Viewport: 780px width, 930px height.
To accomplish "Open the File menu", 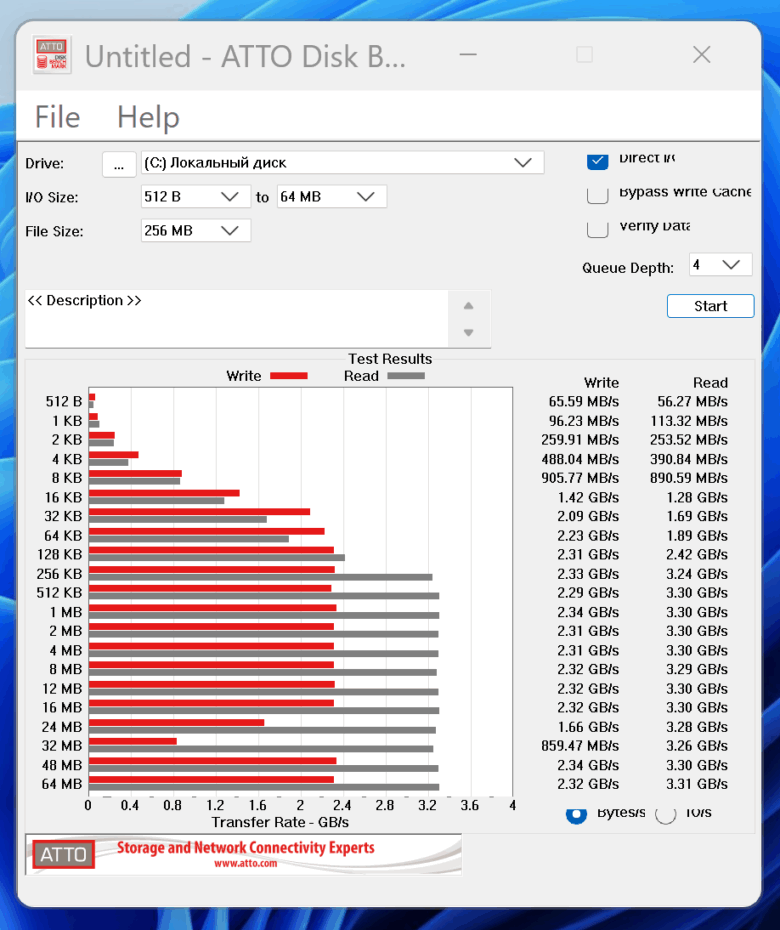I will coord(58,117).
